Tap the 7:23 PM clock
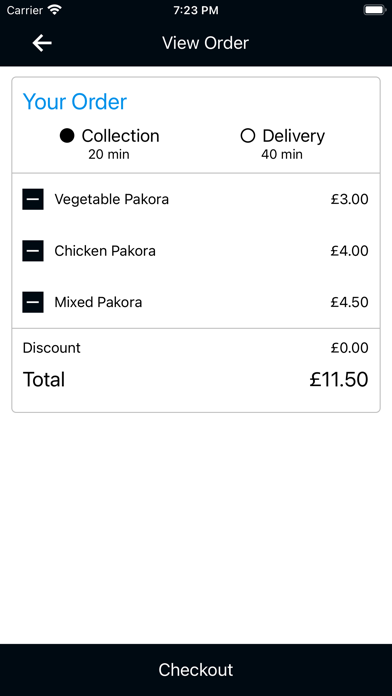This screenshot has width=392, height=696. (x=196, y=10)
